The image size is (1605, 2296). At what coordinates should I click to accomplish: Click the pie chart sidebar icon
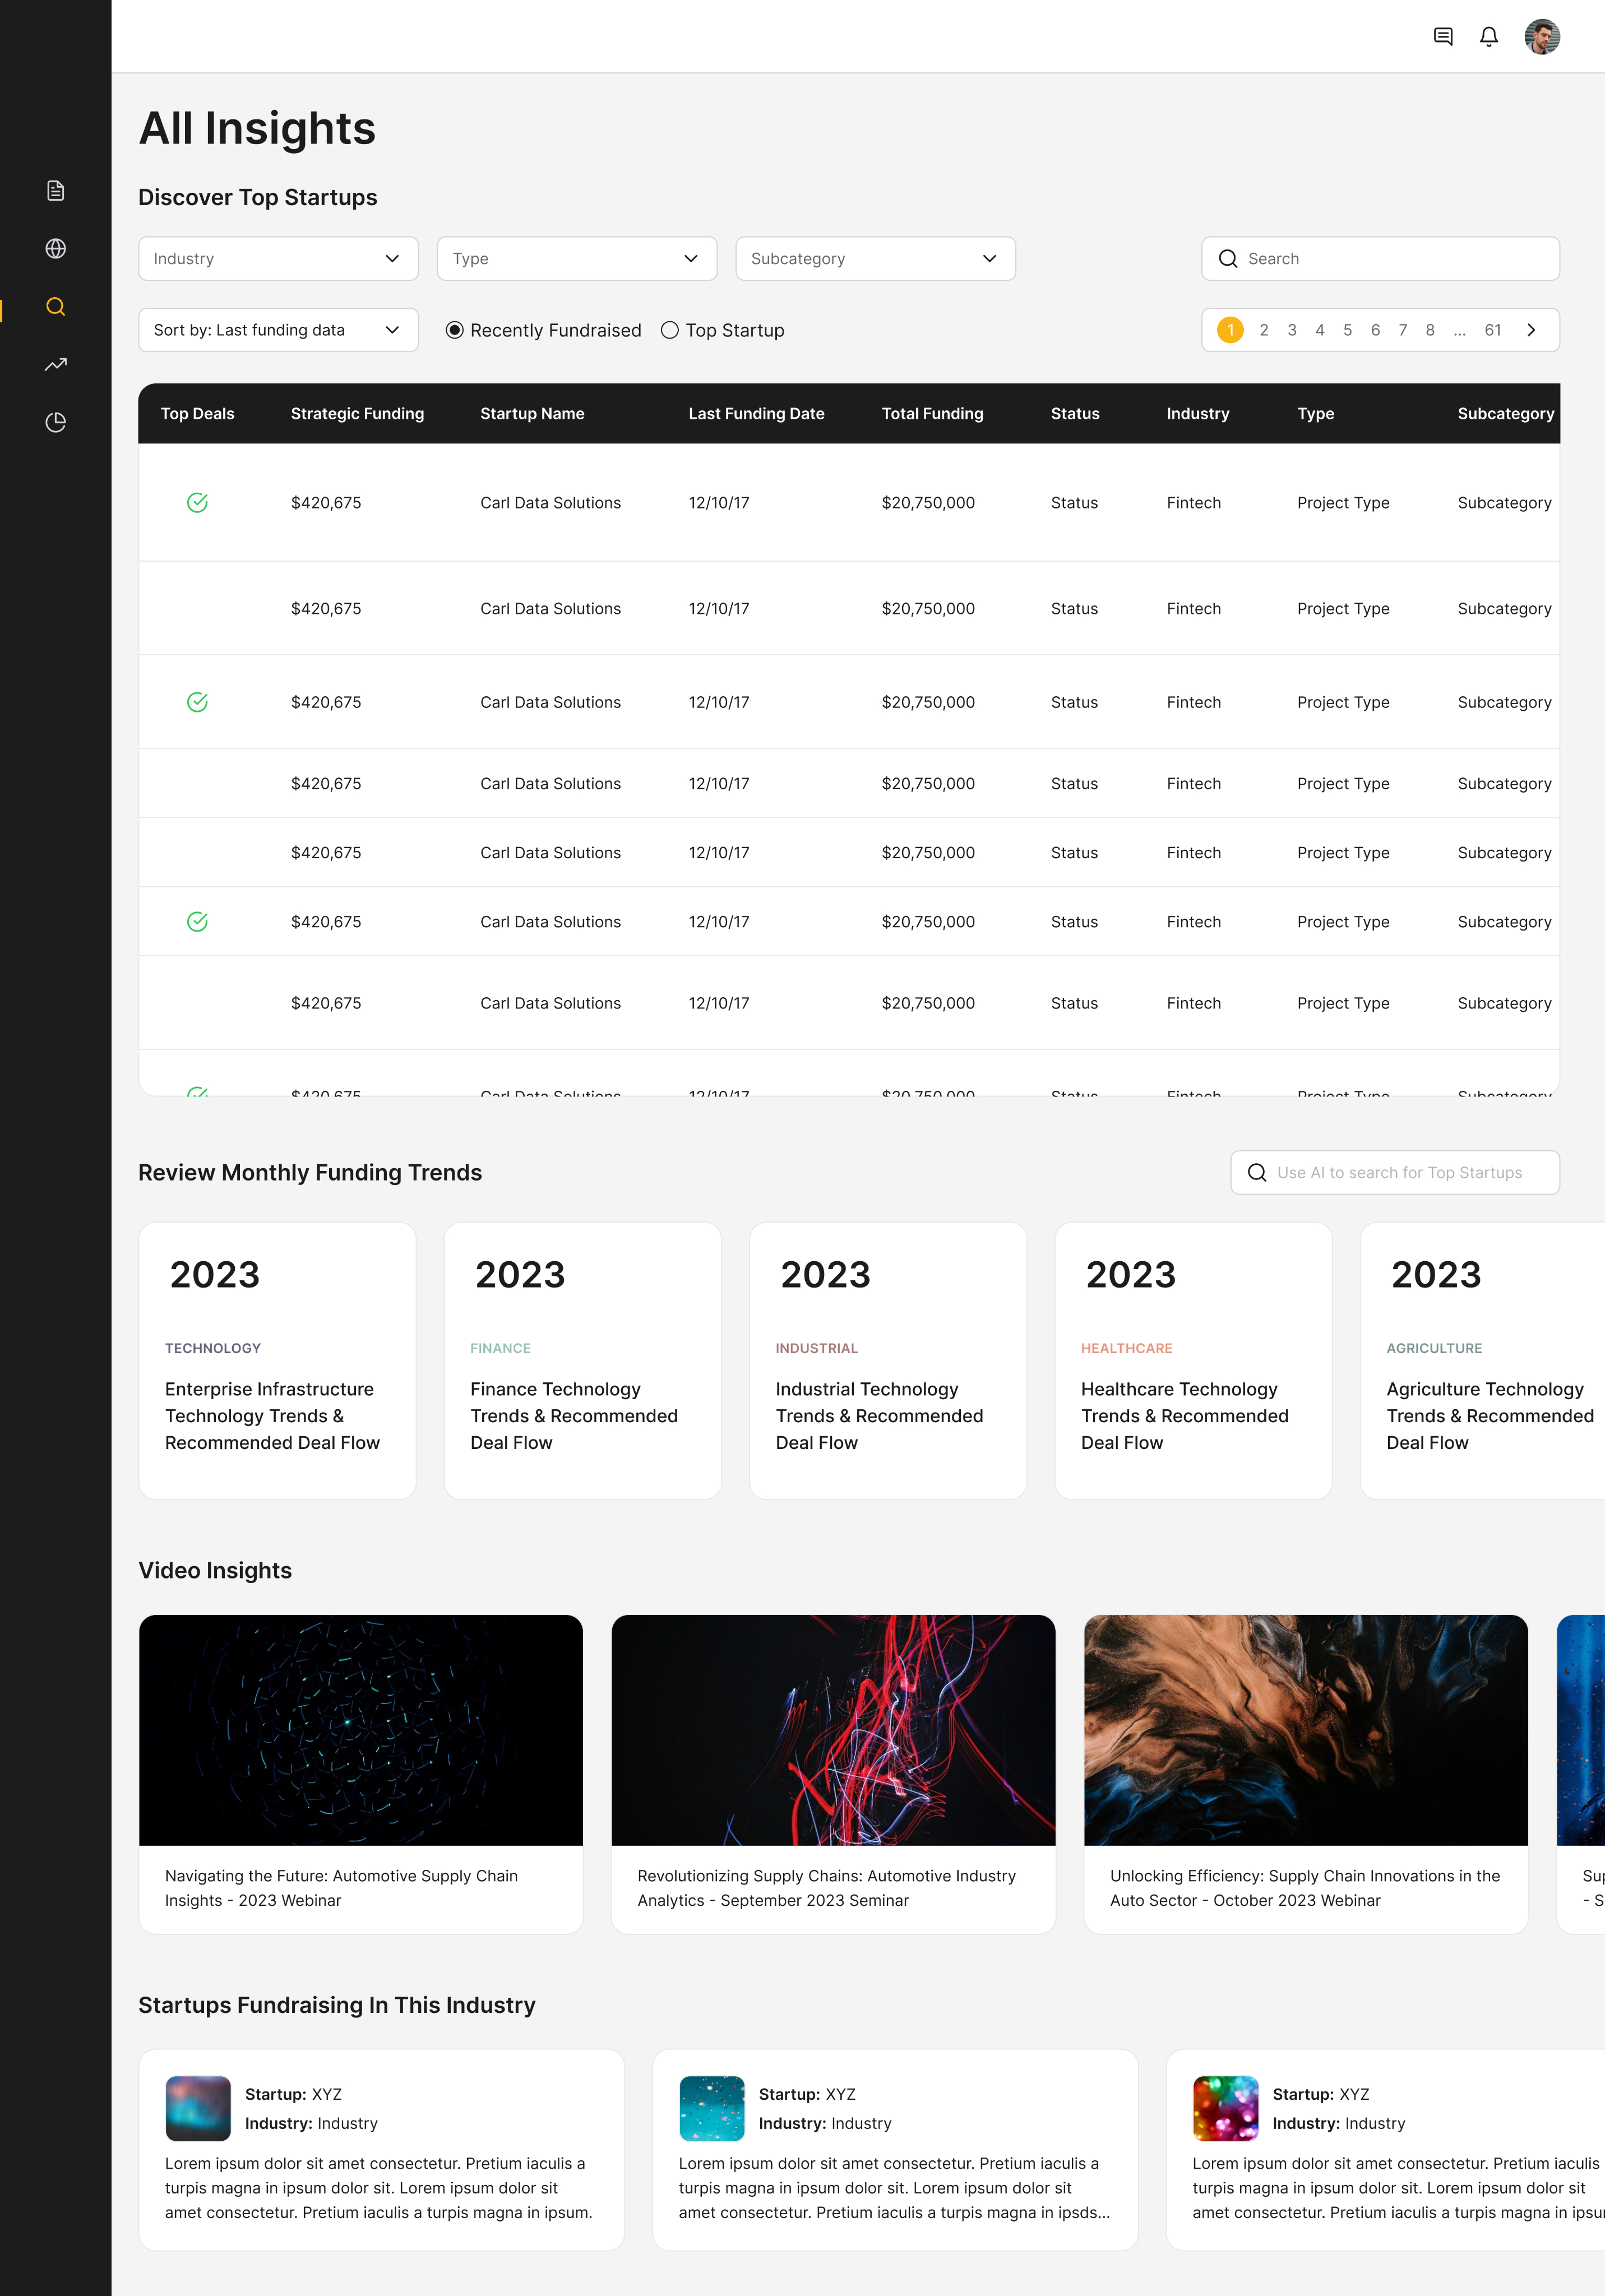(56, 423)
